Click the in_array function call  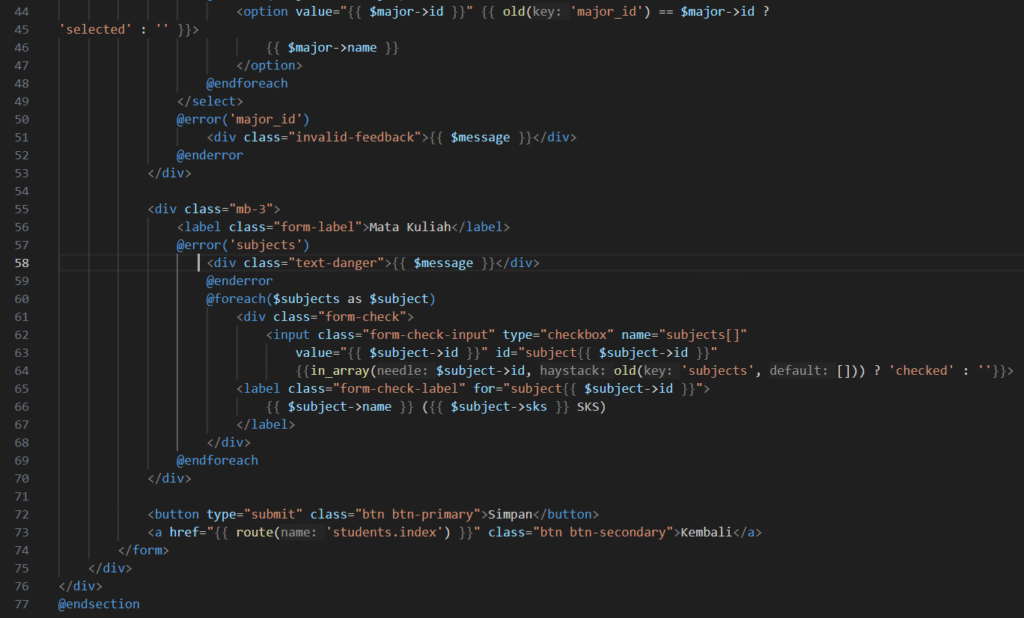(337, 371)
